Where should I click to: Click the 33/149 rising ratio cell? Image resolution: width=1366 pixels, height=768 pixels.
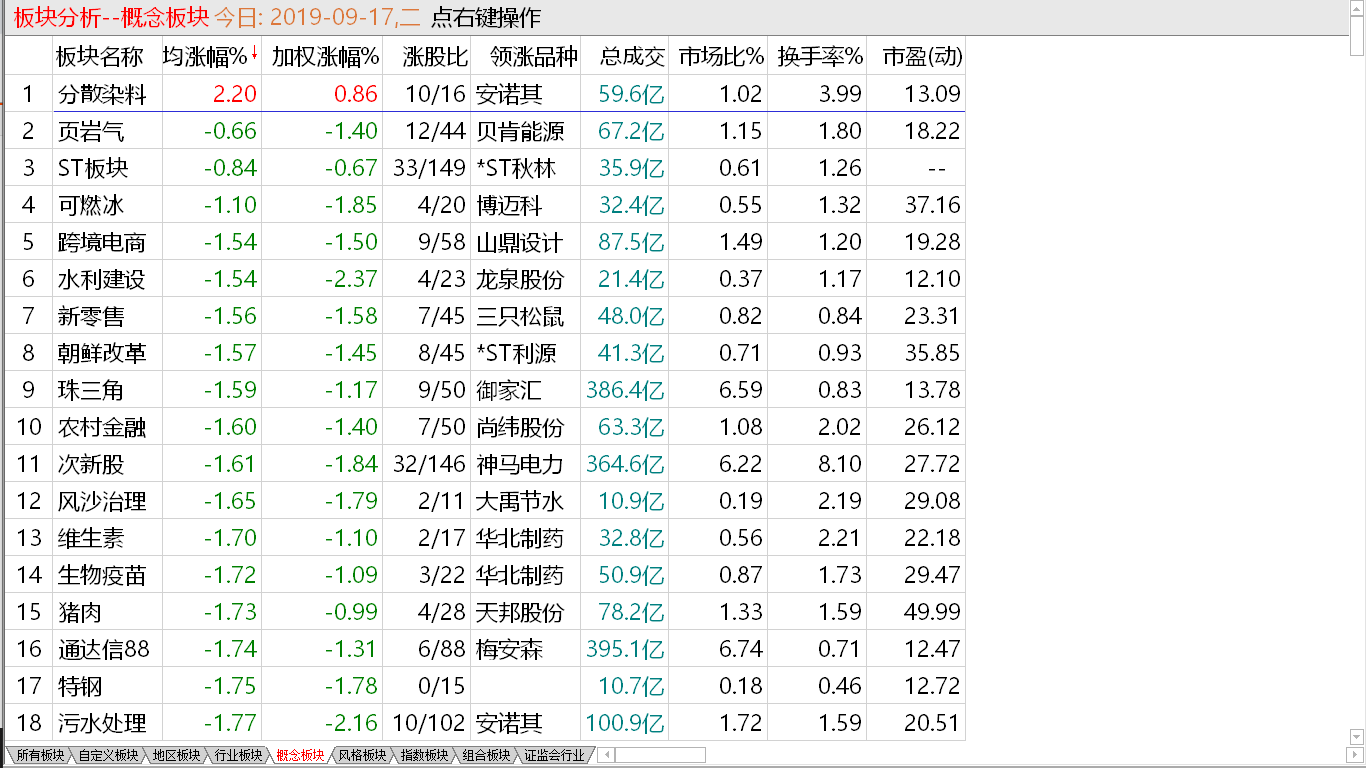431,168
